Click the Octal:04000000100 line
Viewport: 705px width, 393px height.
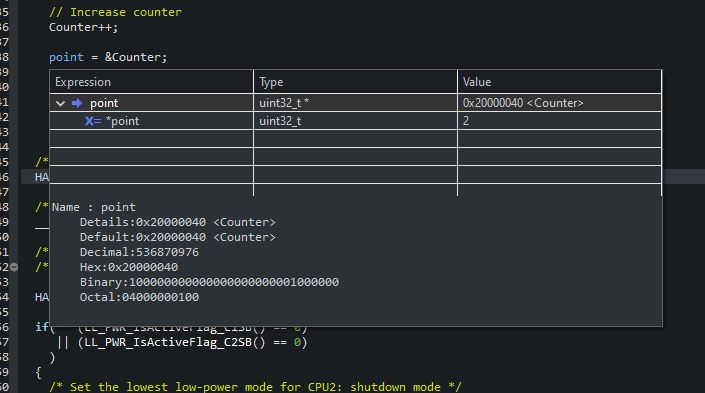139,297
